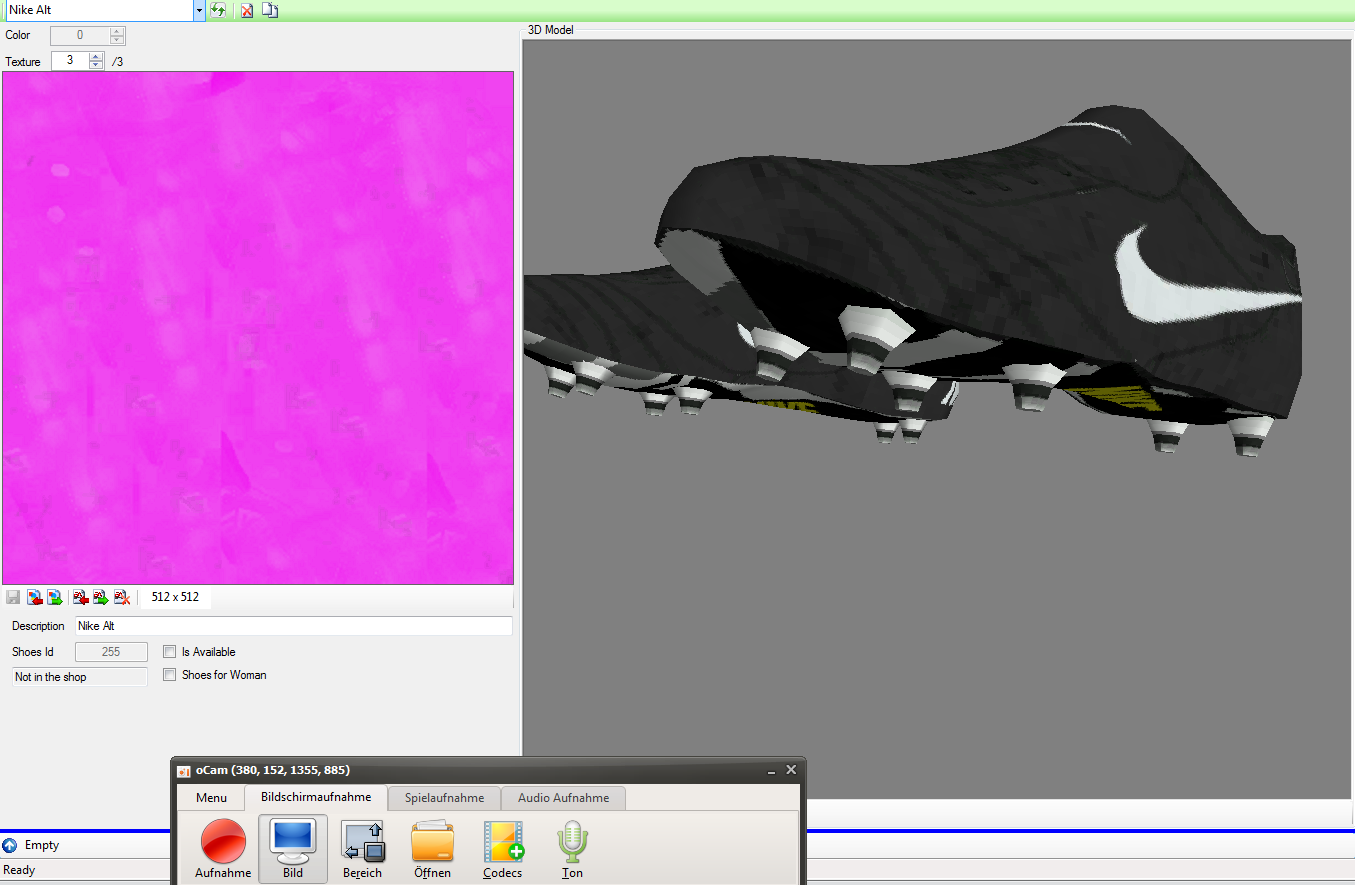
Task: Close the oCam window
Action: click(x=791, y=770)
